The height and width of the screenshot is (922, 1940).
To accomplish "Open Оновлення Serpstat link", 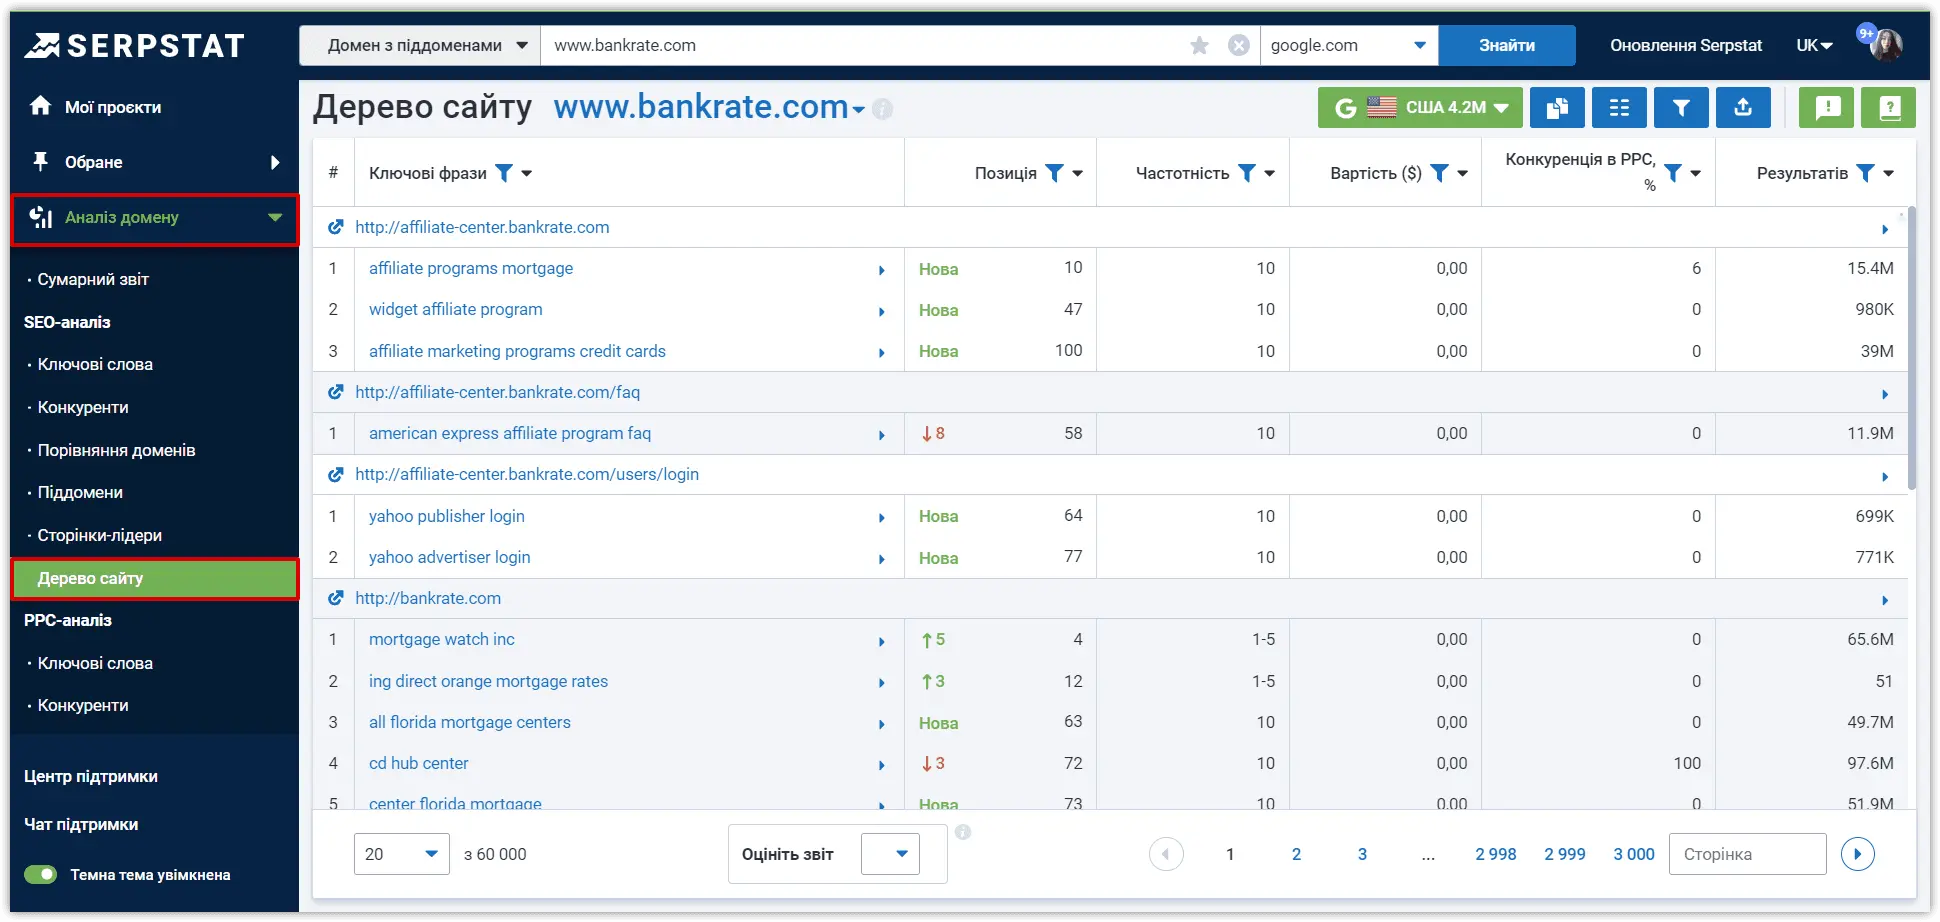I will (x=1686, y=45).
